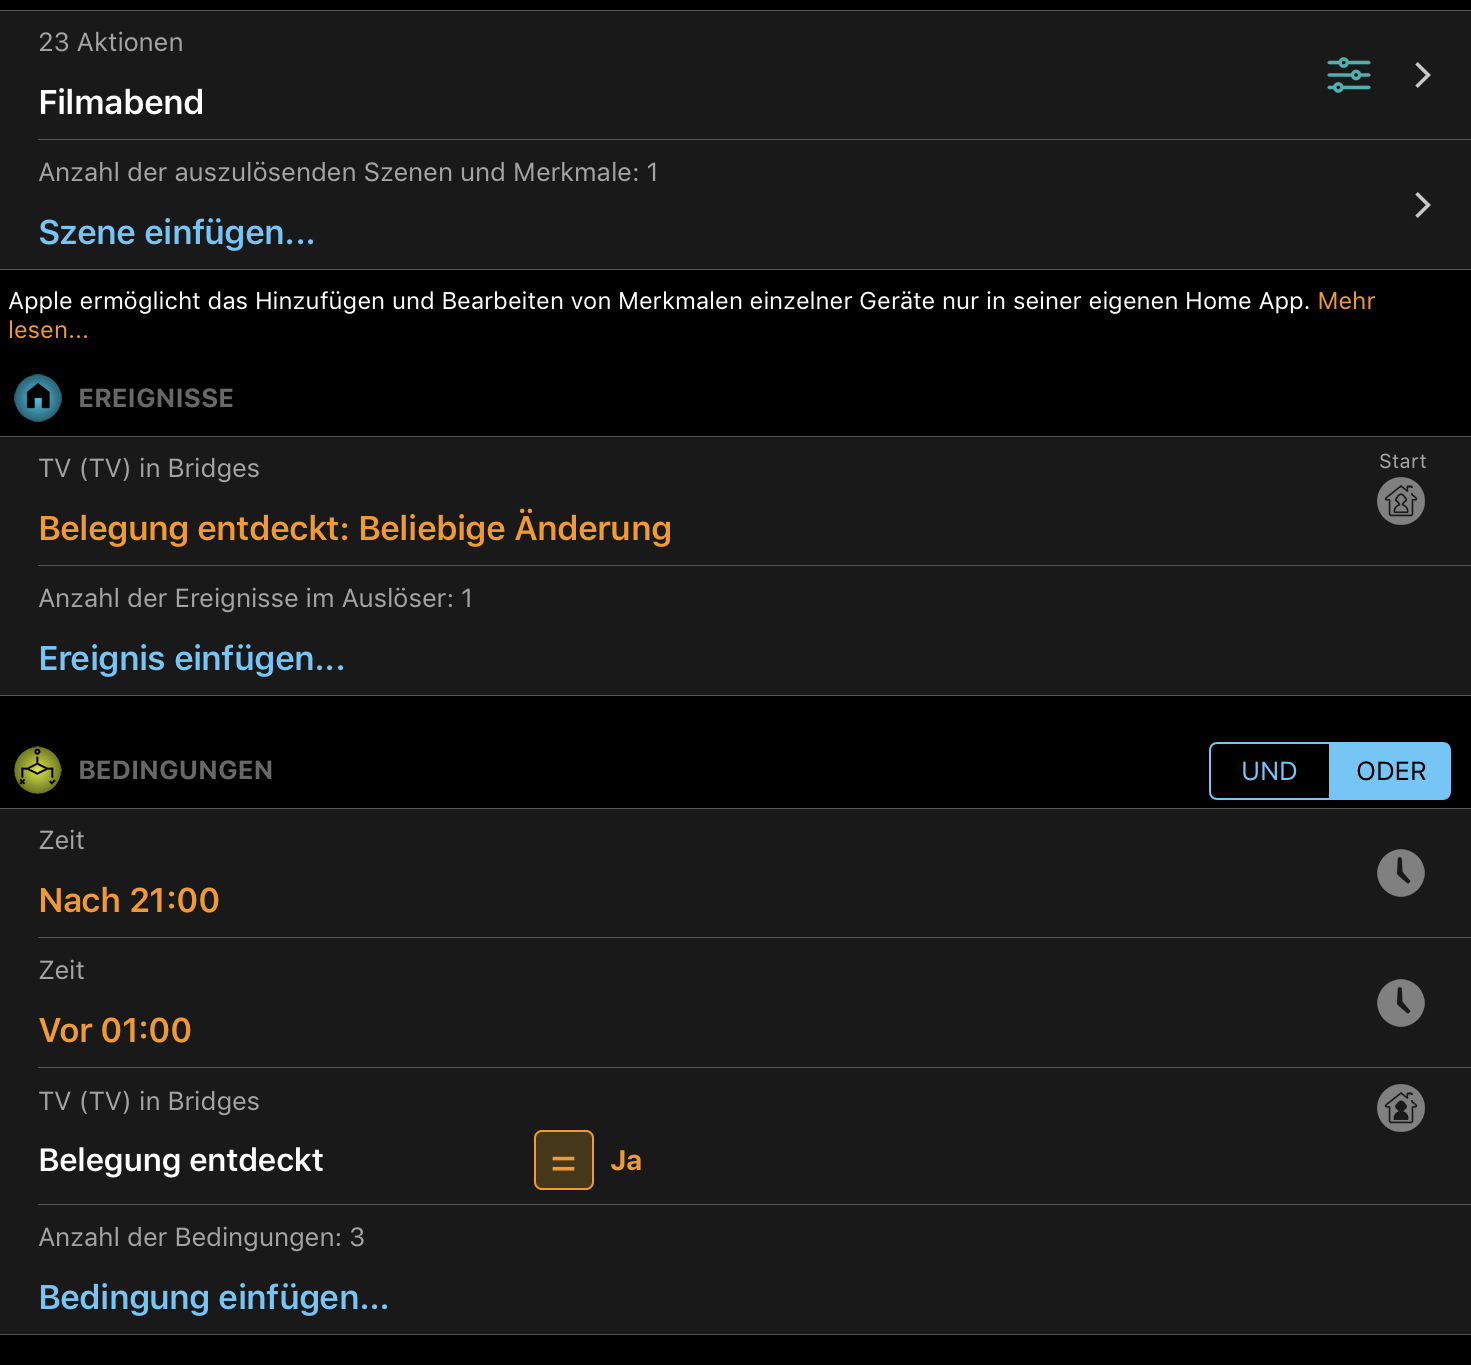Click the Bedingungen conditions icon
The width and height of the screenshot is (1471, 1365).
pos(38,770)
